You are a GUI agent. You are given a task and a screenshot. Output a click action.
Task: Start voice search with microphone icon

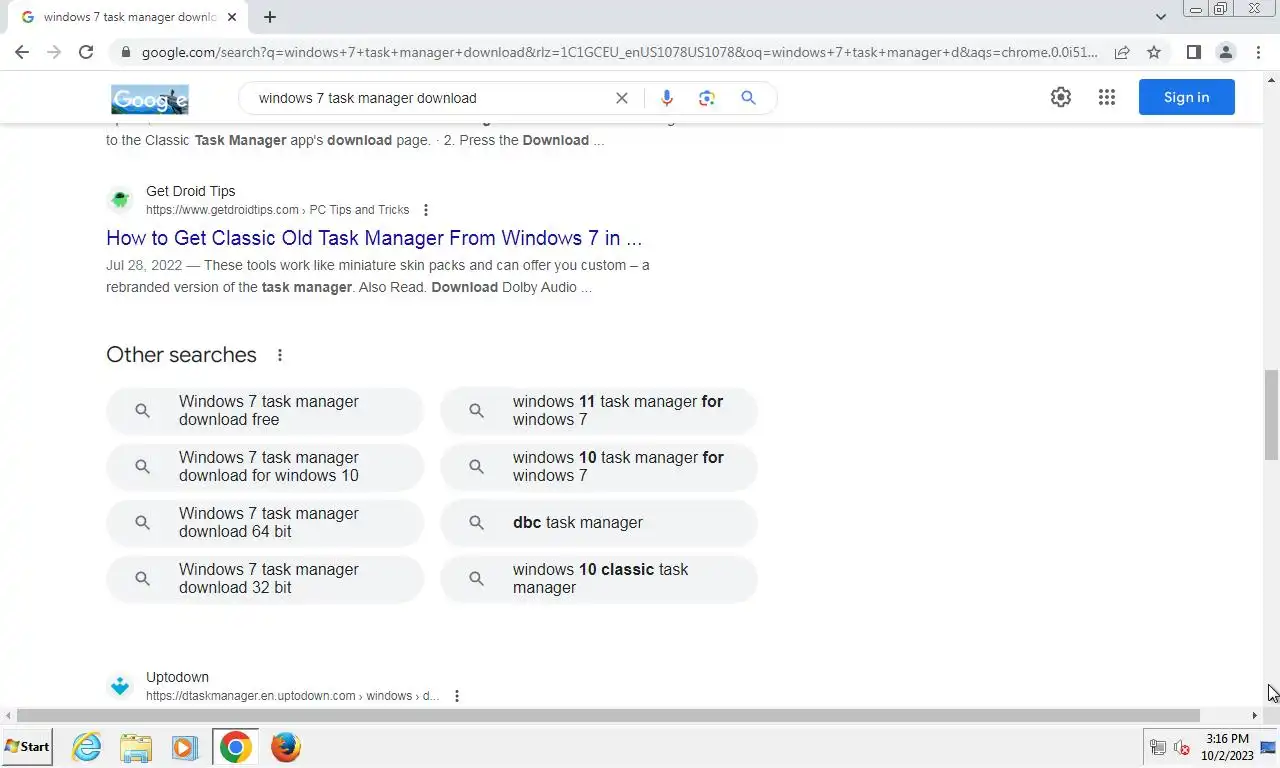[667, 98]
